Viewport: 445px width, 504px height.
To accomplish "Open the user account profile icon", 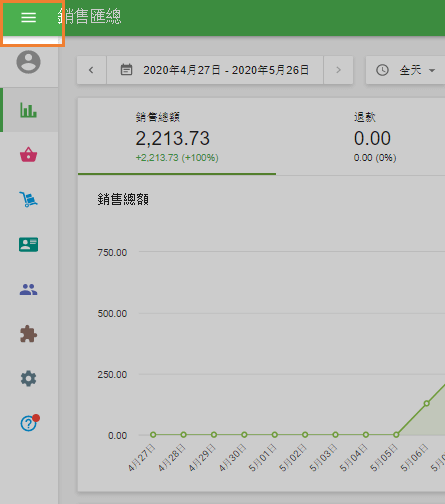I will click(x=28, y=62).
